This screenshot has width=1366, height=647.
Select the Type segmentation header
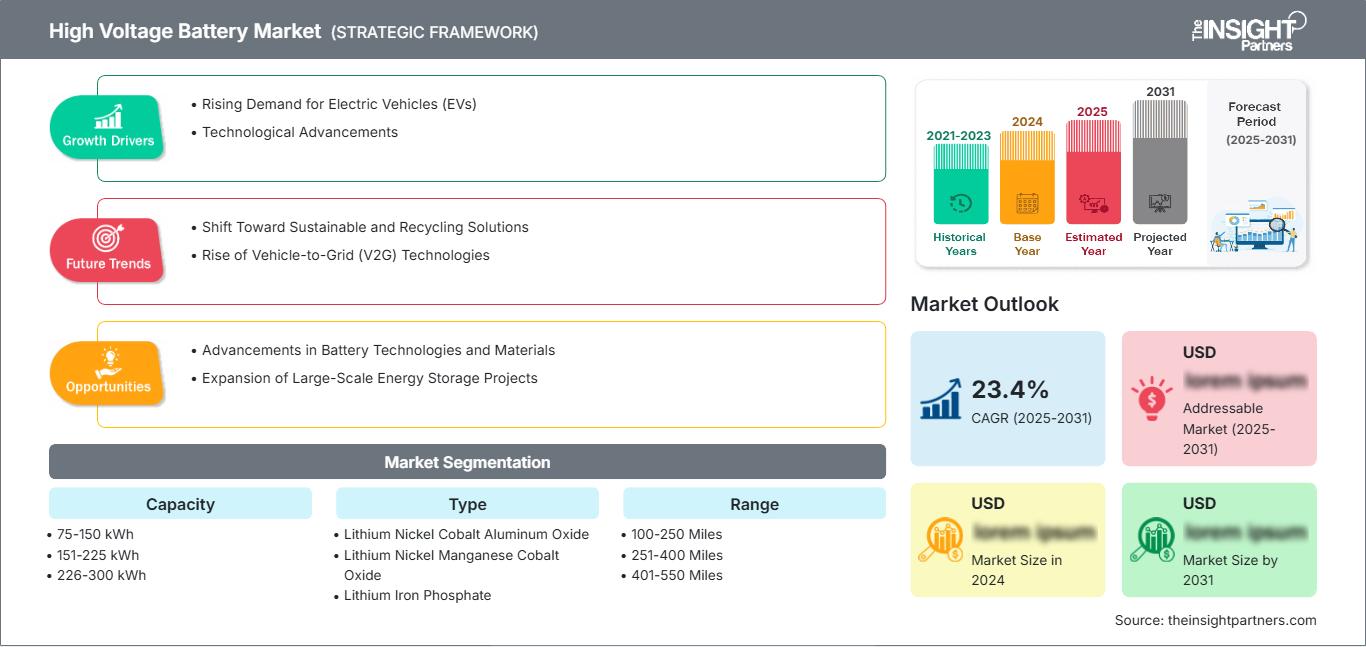click(467, 504)
